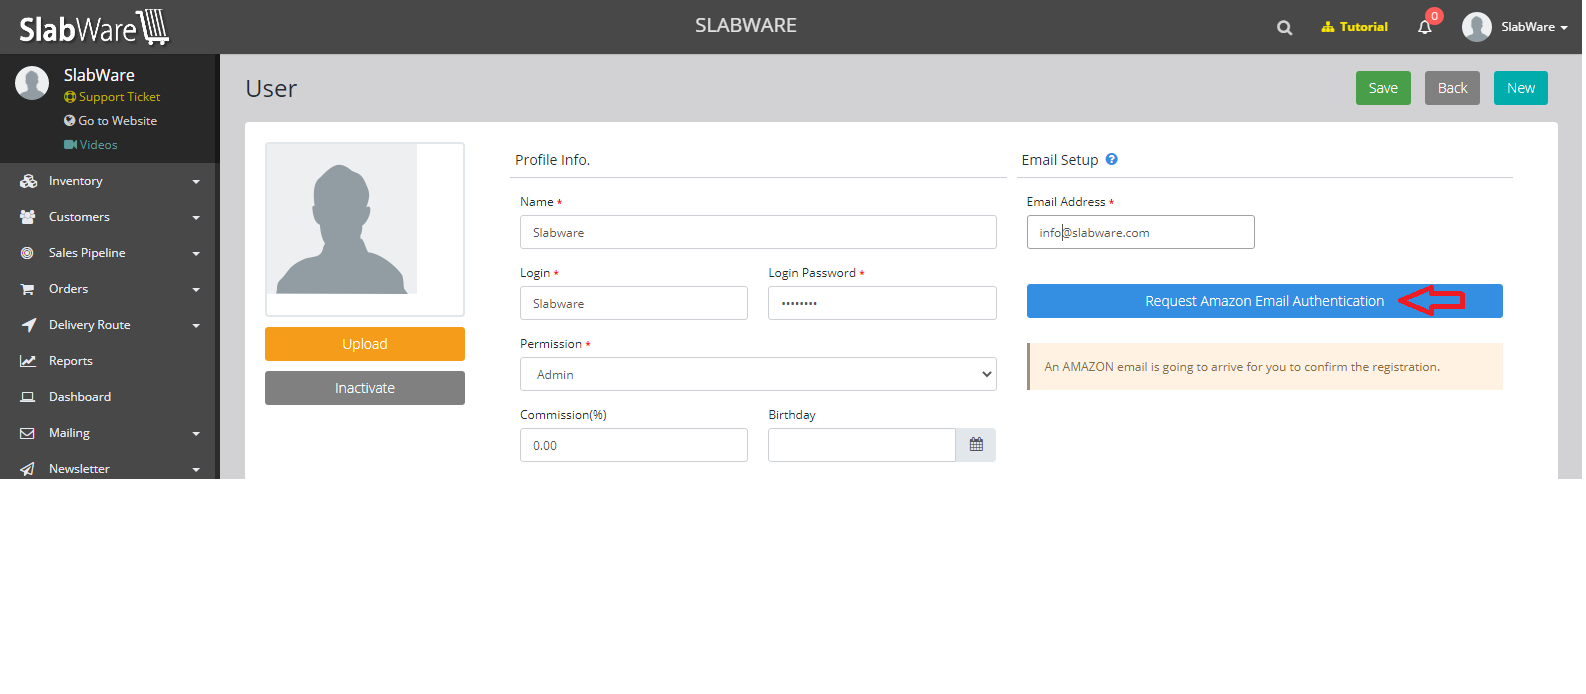This screenshot has height=694, width=1586.
Task: Click the SlabWare logo in header
Action: click(94, 27)
